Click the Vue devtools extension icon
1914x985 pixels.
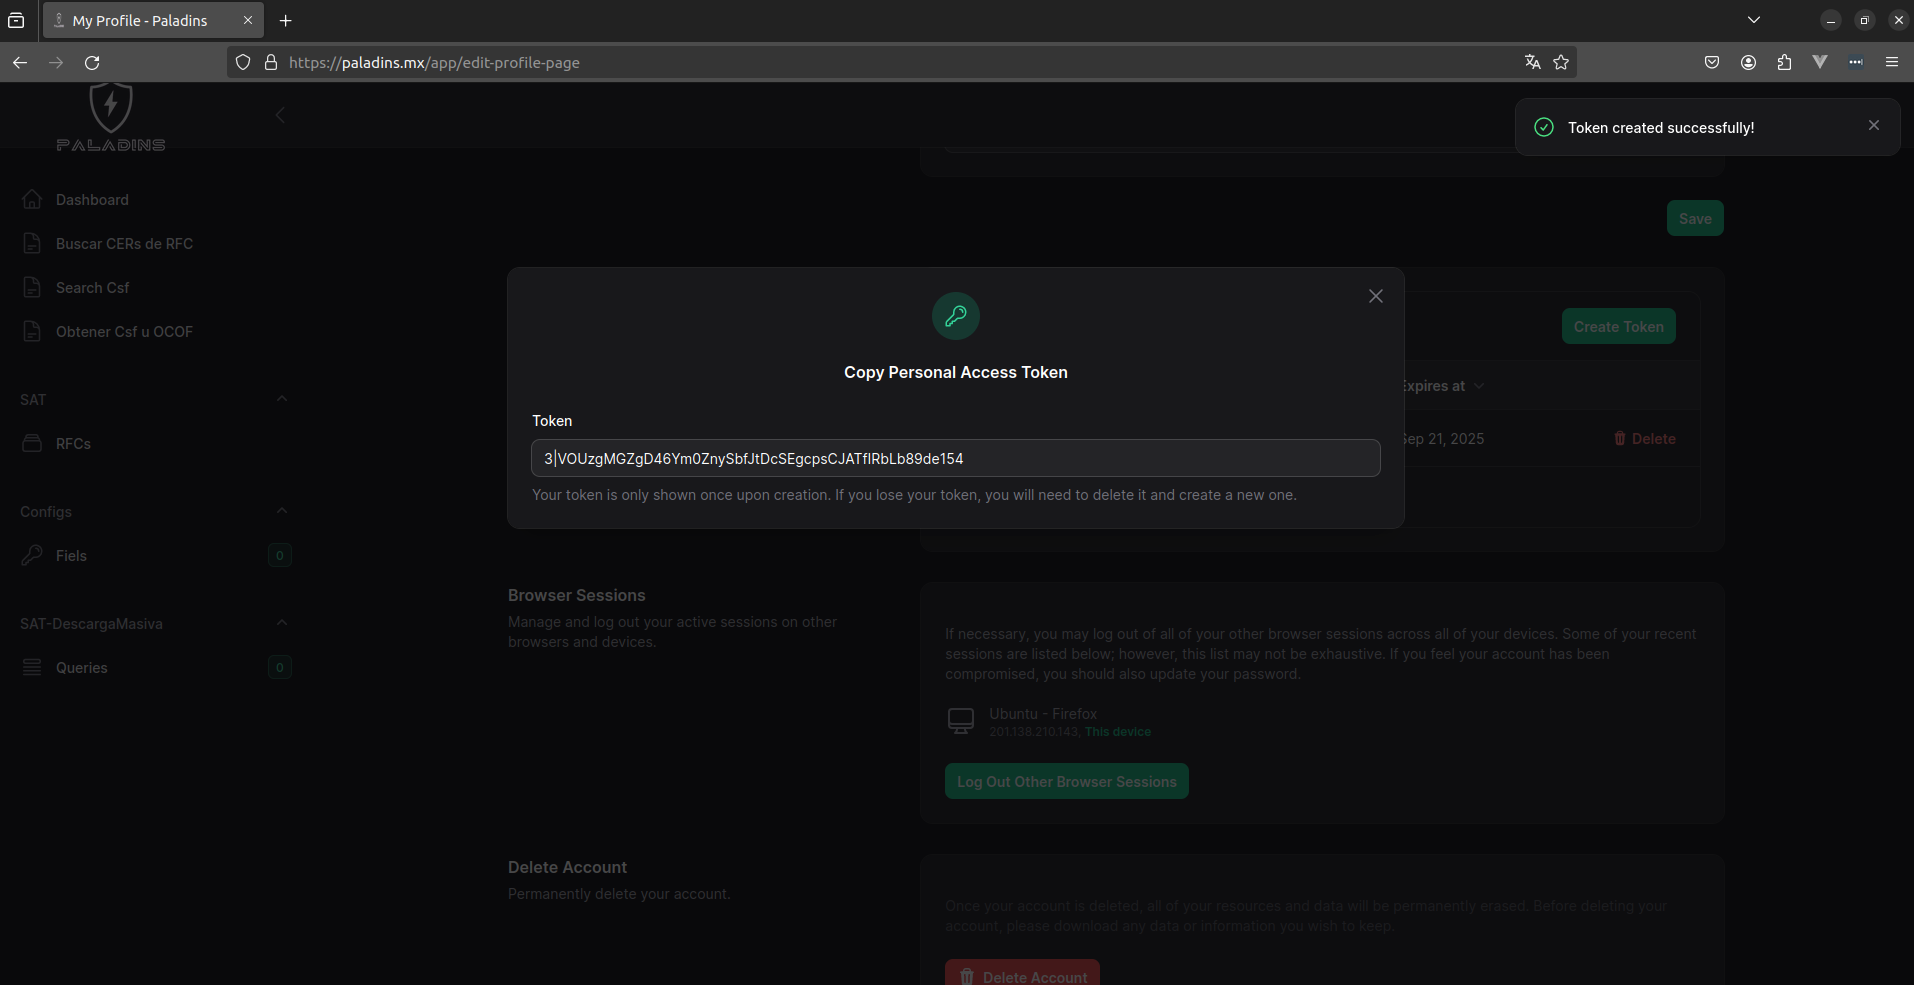point(1820,62)
